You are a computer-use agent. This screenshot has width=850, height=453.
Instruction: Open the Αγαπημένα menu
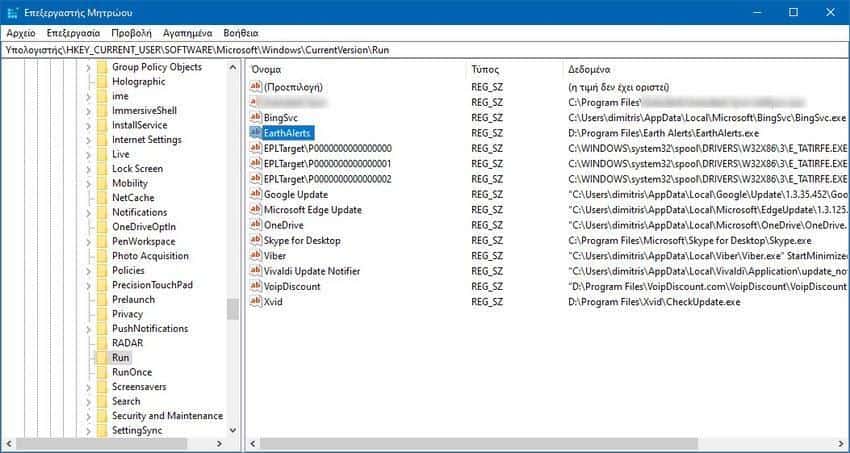click(188, 33)
